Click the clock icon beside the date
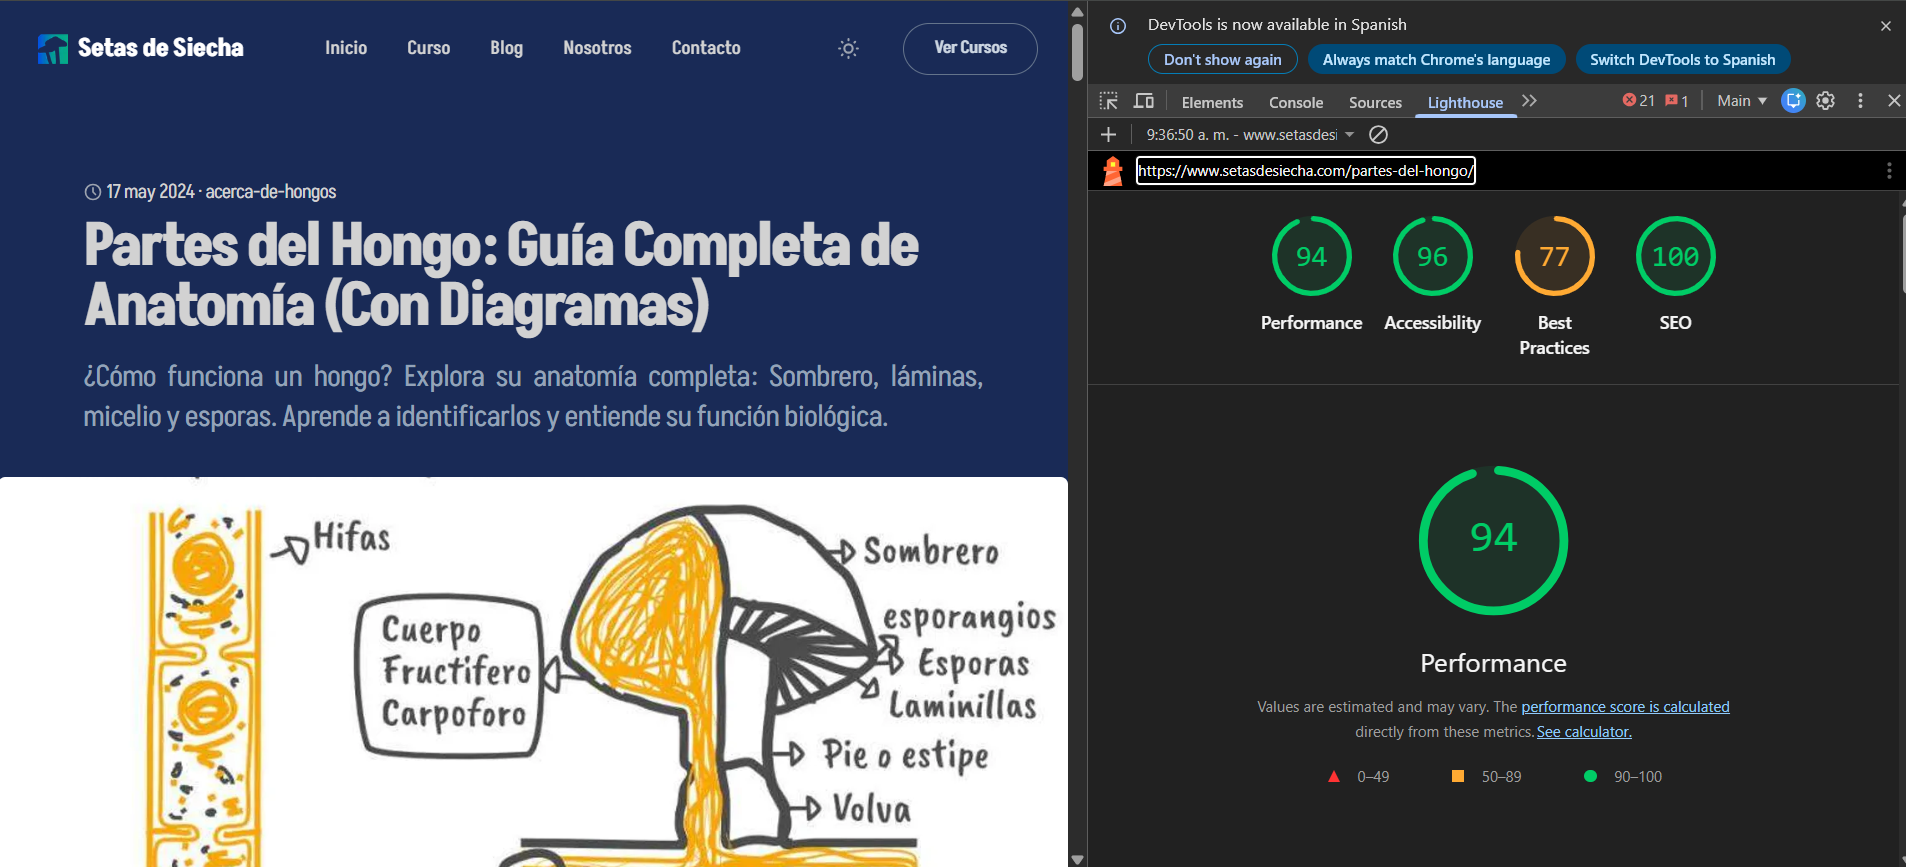This screenshot has height=867, width=1906. tap(93, 191)
